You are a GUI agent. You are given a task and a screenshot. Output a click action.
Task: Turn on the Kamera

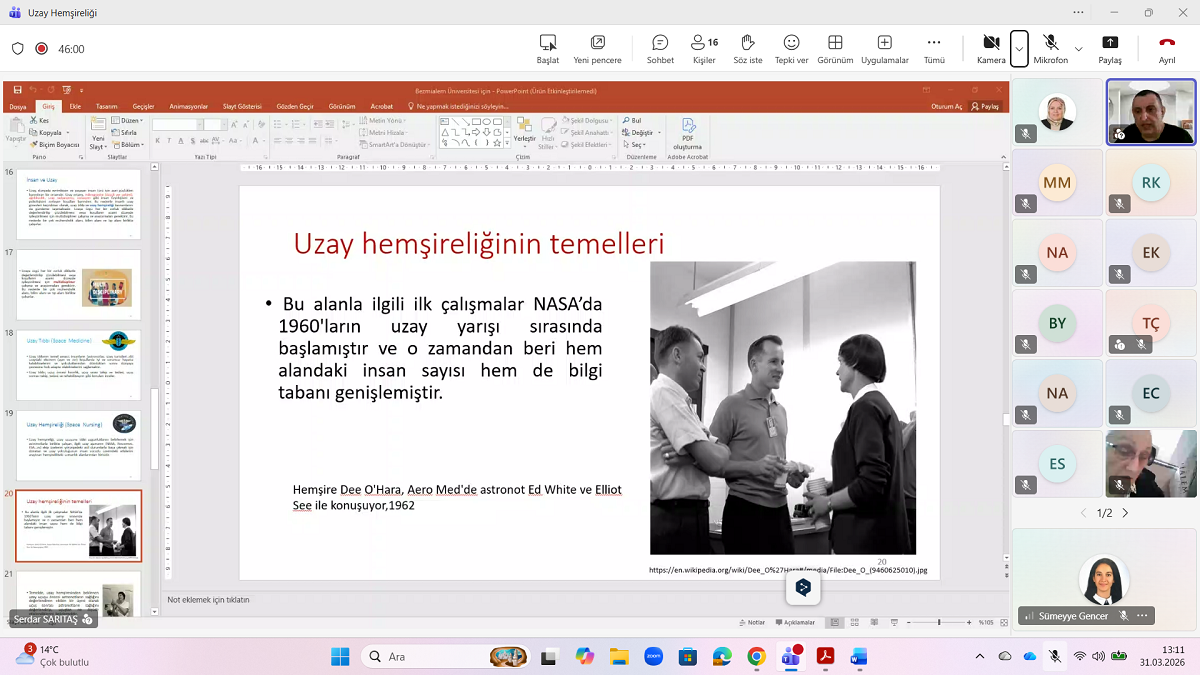[990, 48]
